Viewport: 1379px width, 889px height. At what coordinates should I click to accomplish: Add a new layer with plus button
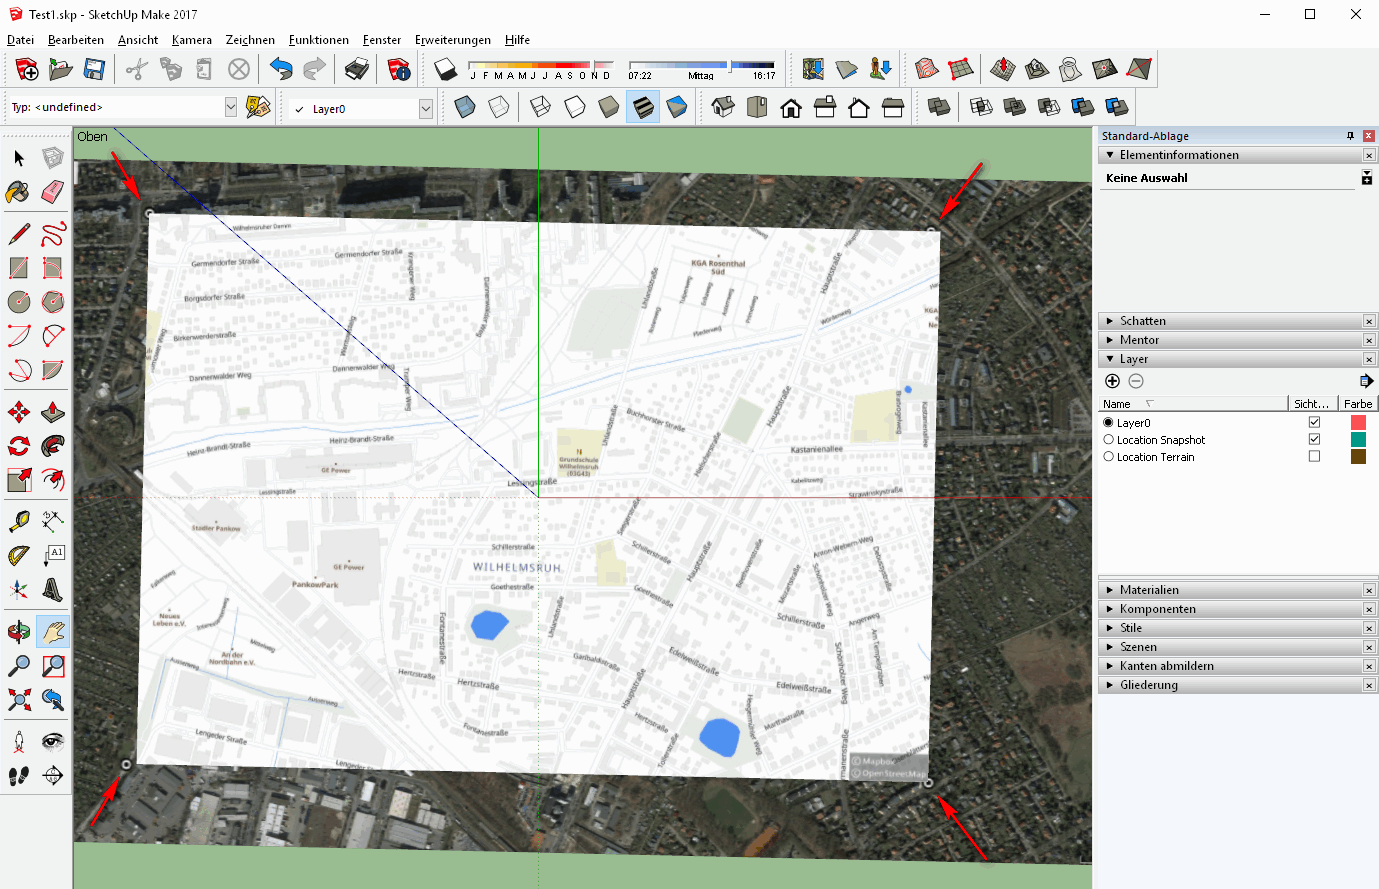[1112, 381]
